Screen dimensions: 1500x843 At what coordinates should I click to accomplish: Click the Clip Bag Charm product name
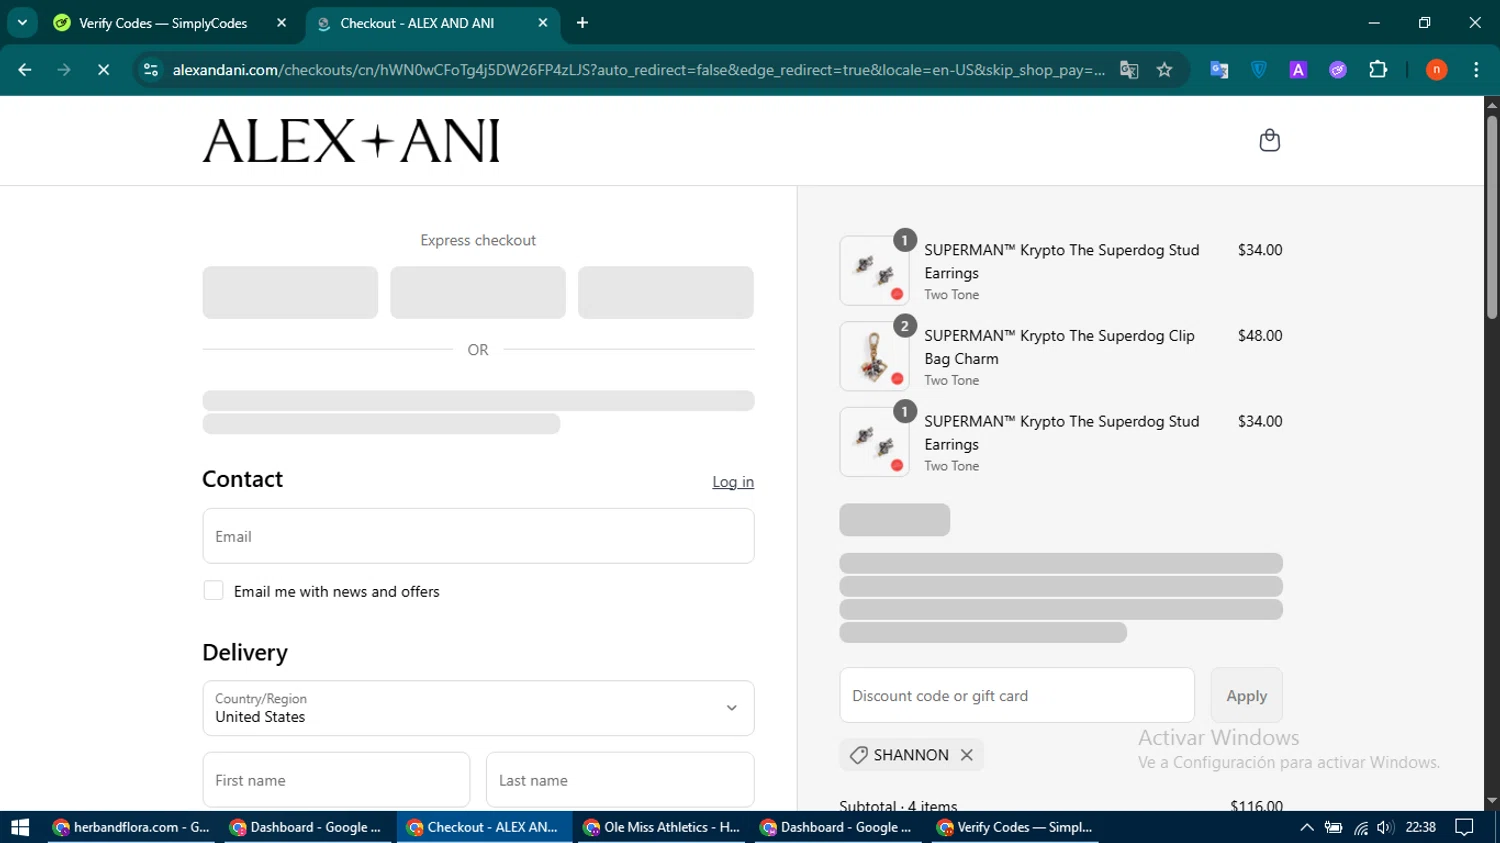pyautogui.click(x=1059, y=347)
